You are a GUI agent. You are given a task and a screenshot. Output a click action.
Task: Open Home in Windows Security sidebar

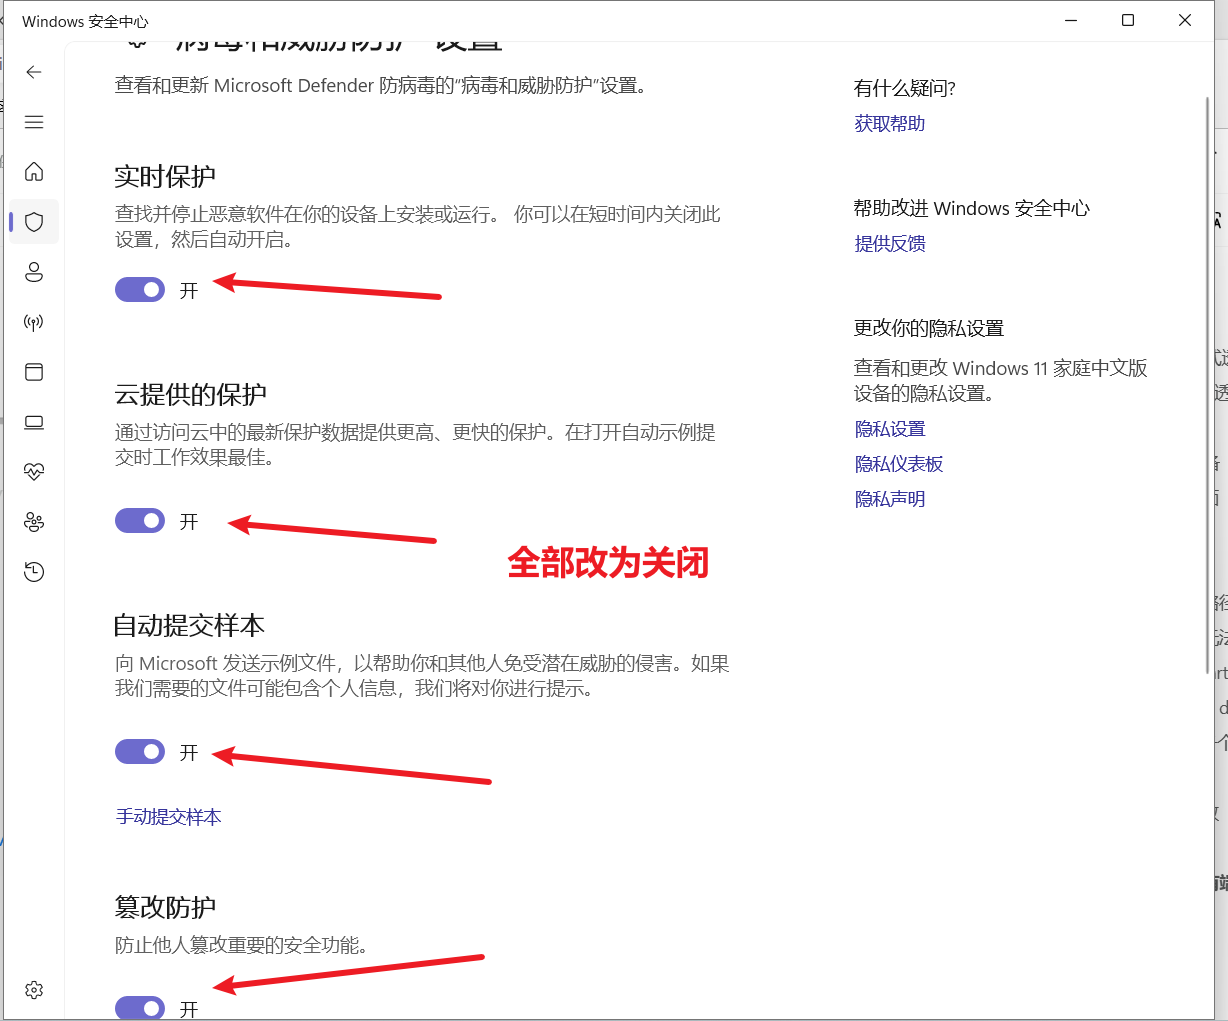coord(33,172)
